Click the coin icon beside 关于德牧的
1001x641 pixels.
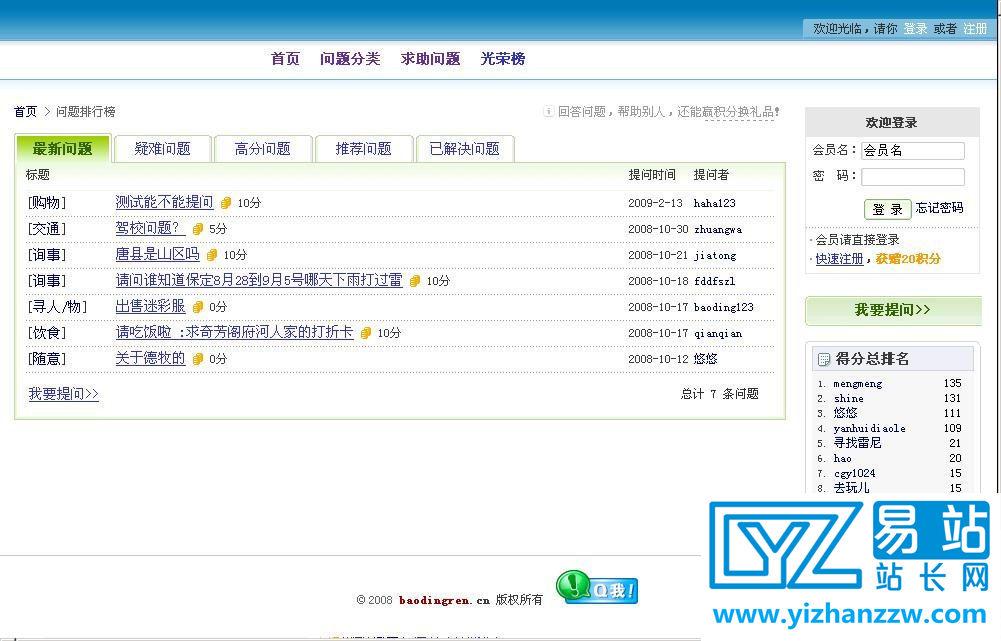(x=198, y=359)
